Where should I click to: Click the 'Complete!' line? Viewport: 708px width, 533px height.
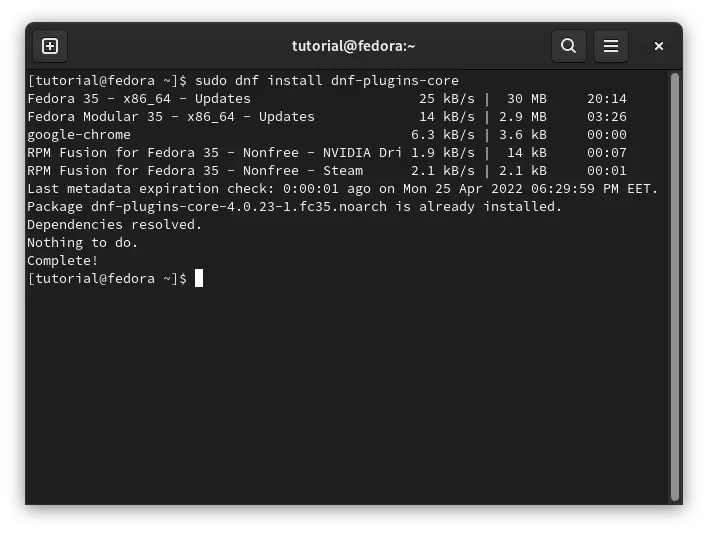pyautogui.click(x=62, y=261)
